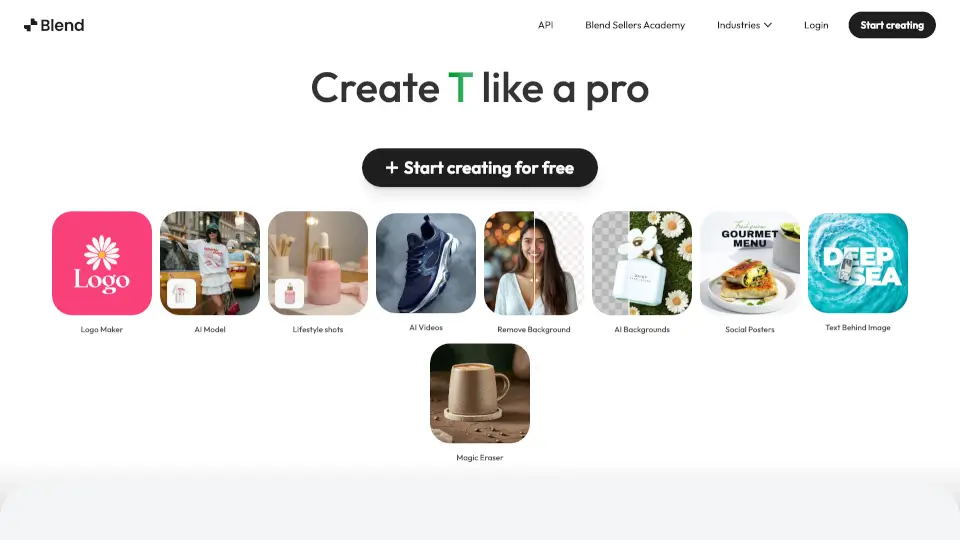Go to Blend Sellers Academy
Viewport: 960px width, 540px height.
click(635, 25)
